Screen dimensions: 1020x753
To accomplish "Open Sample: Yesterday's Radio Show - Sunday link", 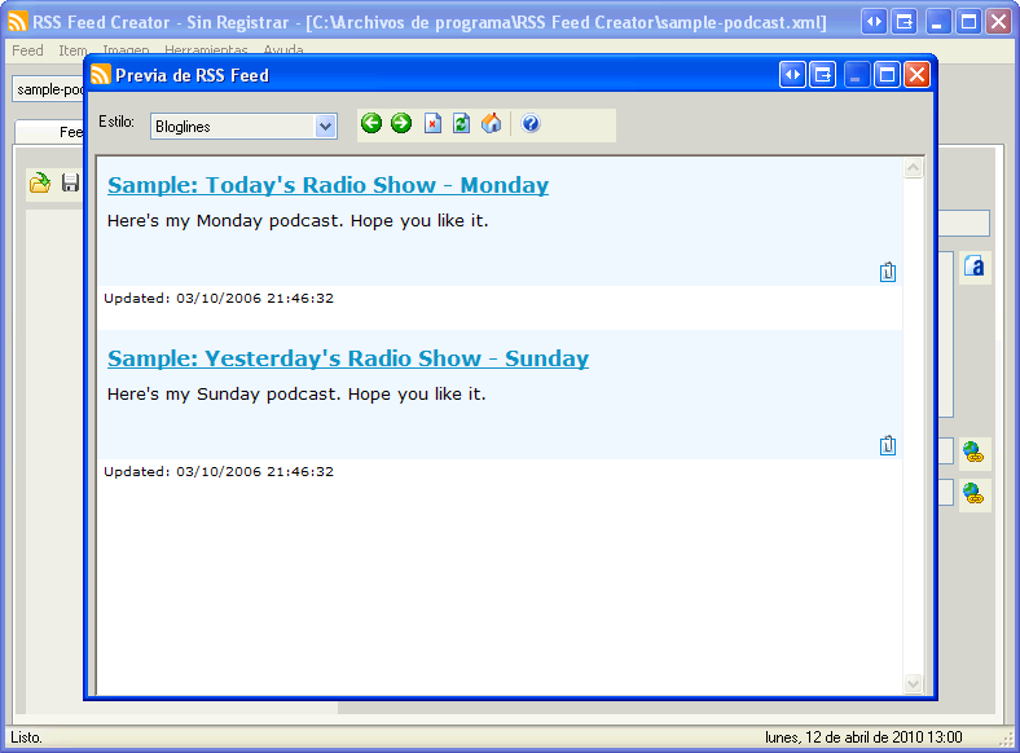I will coord(348,359).
